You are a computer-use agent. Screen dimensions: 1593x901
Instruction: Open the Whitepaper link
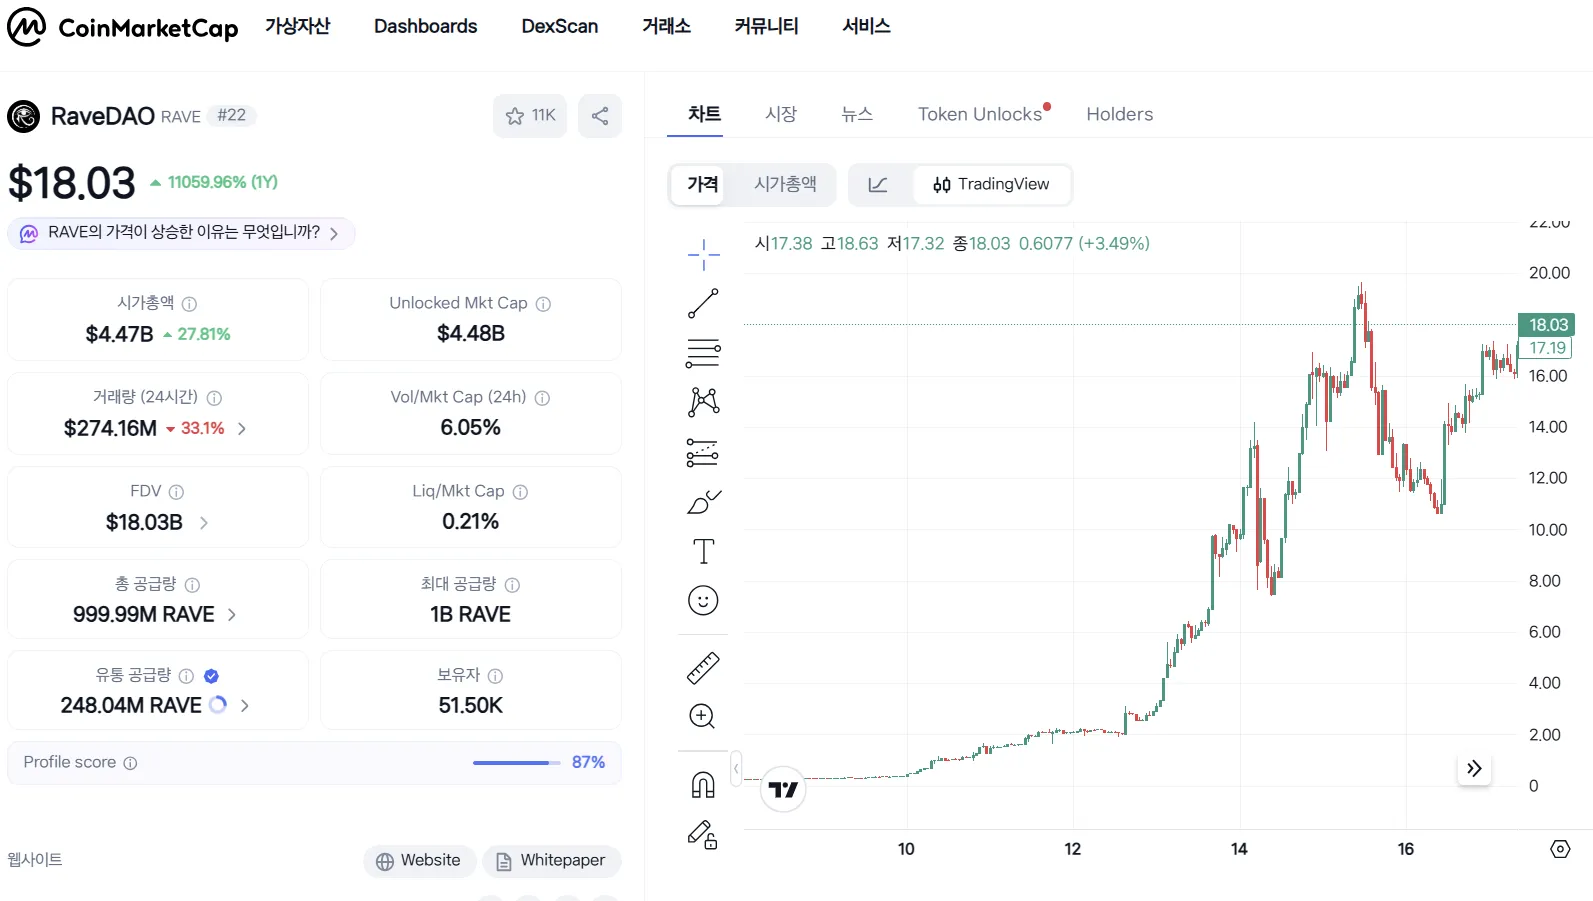tap(551, 861)
